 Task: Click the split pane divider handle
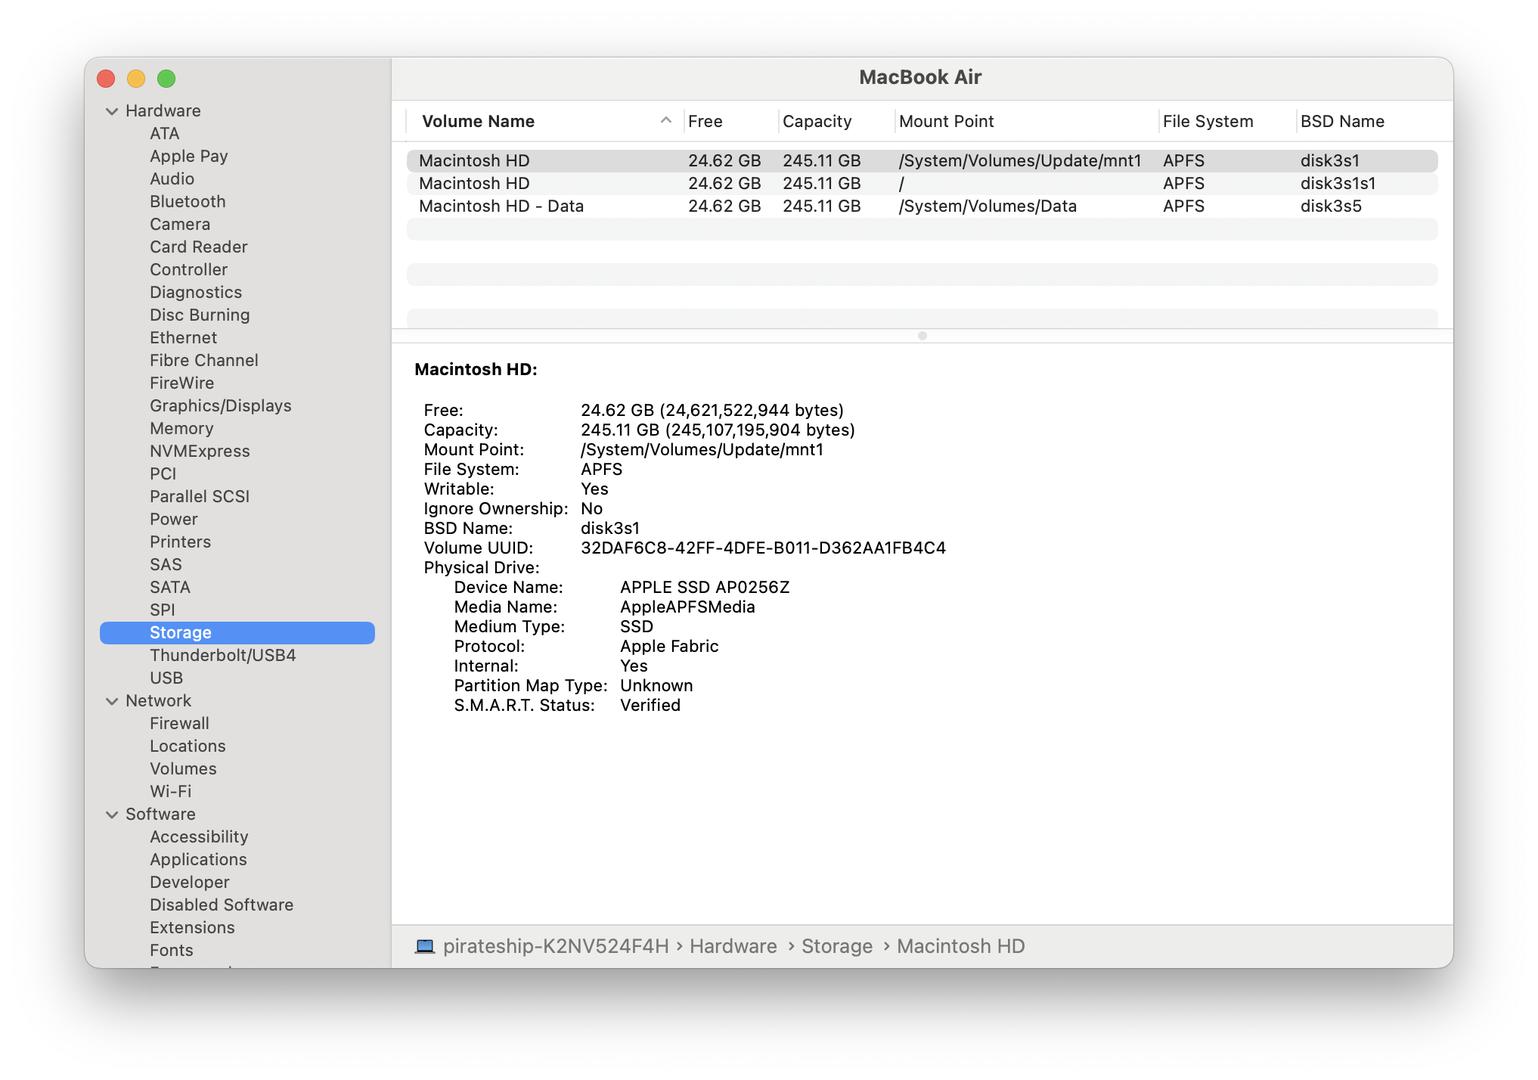point(922,336)
